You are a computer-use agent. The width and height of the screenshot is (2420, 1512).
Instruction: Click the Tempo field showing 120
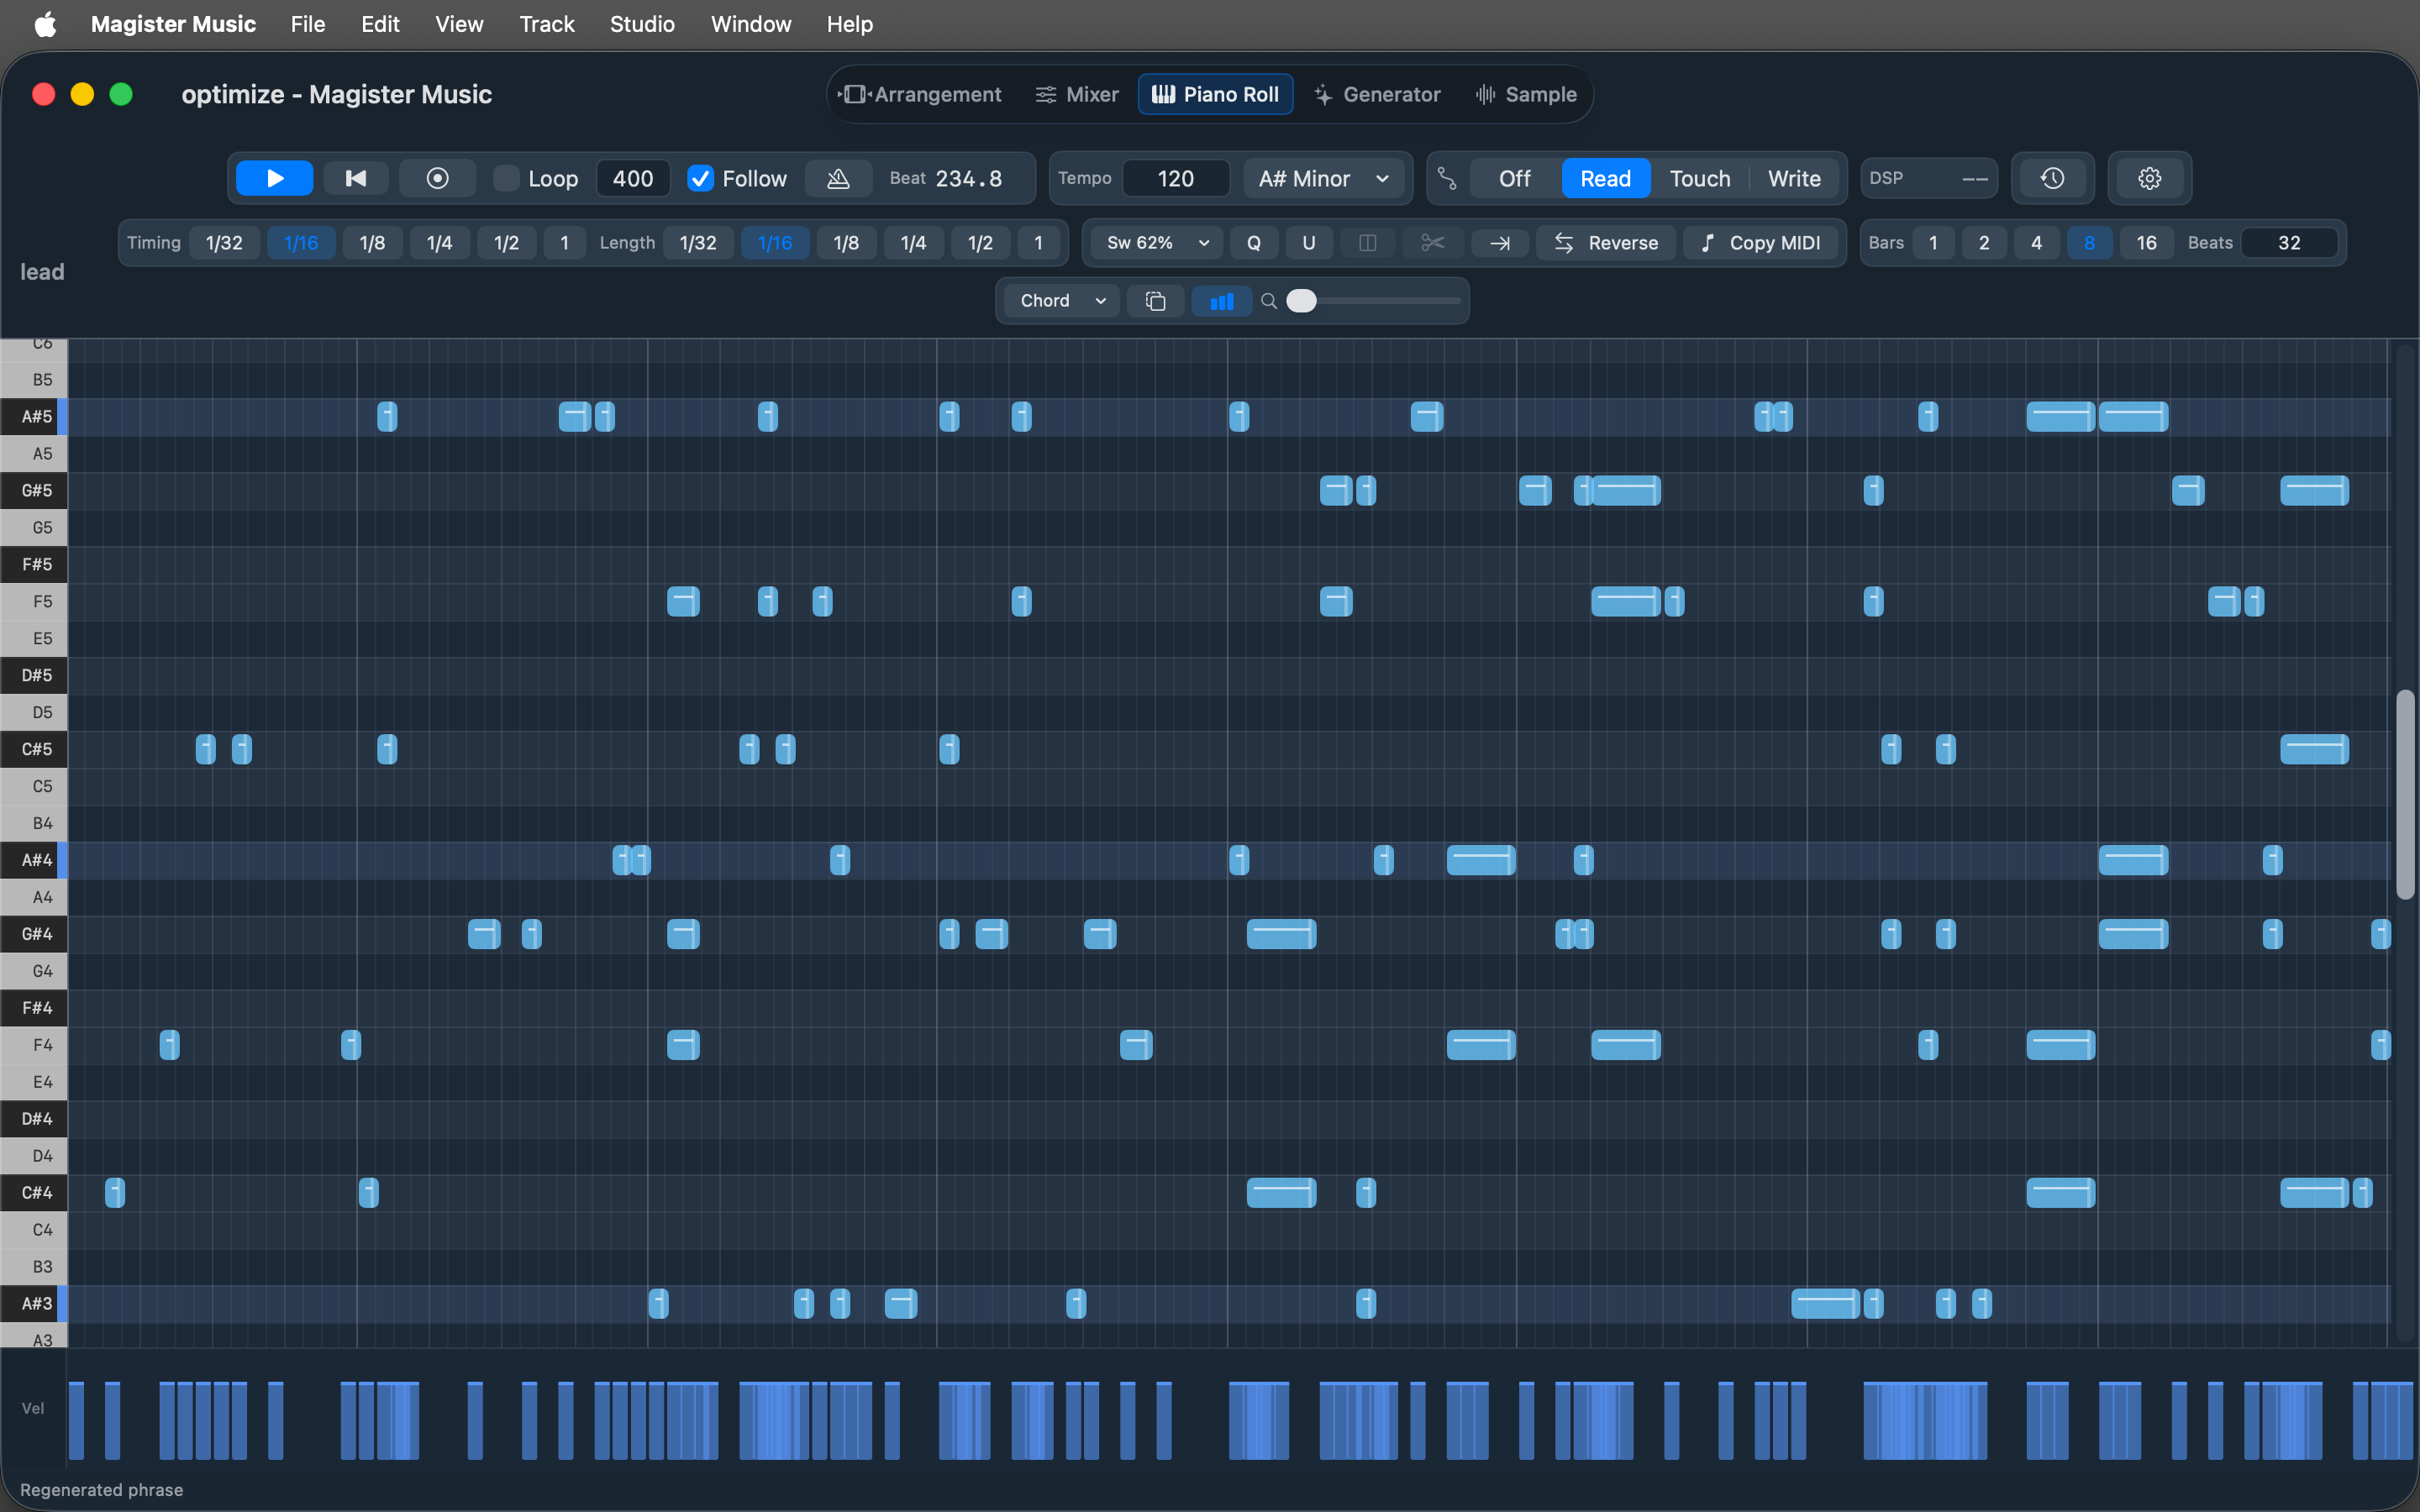tap(1176, 178)
